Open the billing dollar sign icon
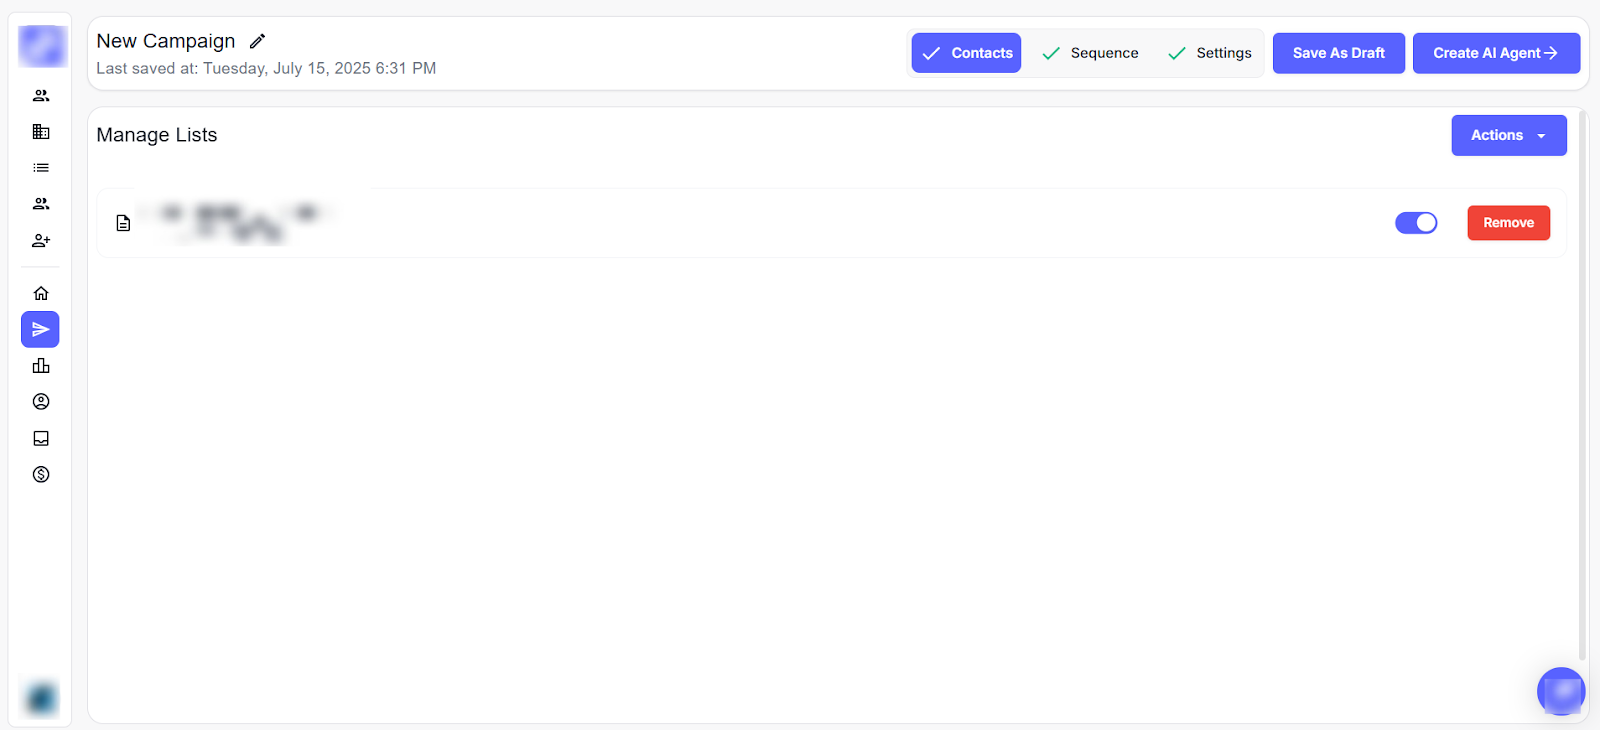The height and width of the screenshot is (730, 1600). coord(41,474)
